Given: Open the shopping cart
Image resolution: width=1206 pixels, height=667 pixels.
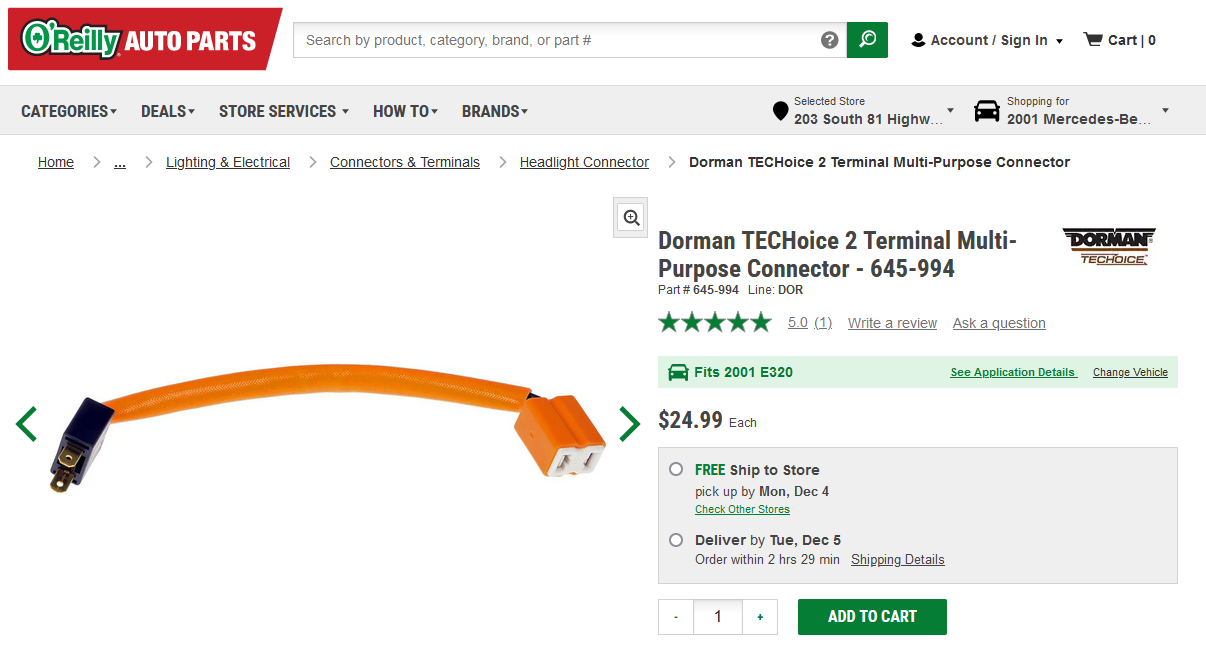Looking at the screenshot, I should 1120,40.
